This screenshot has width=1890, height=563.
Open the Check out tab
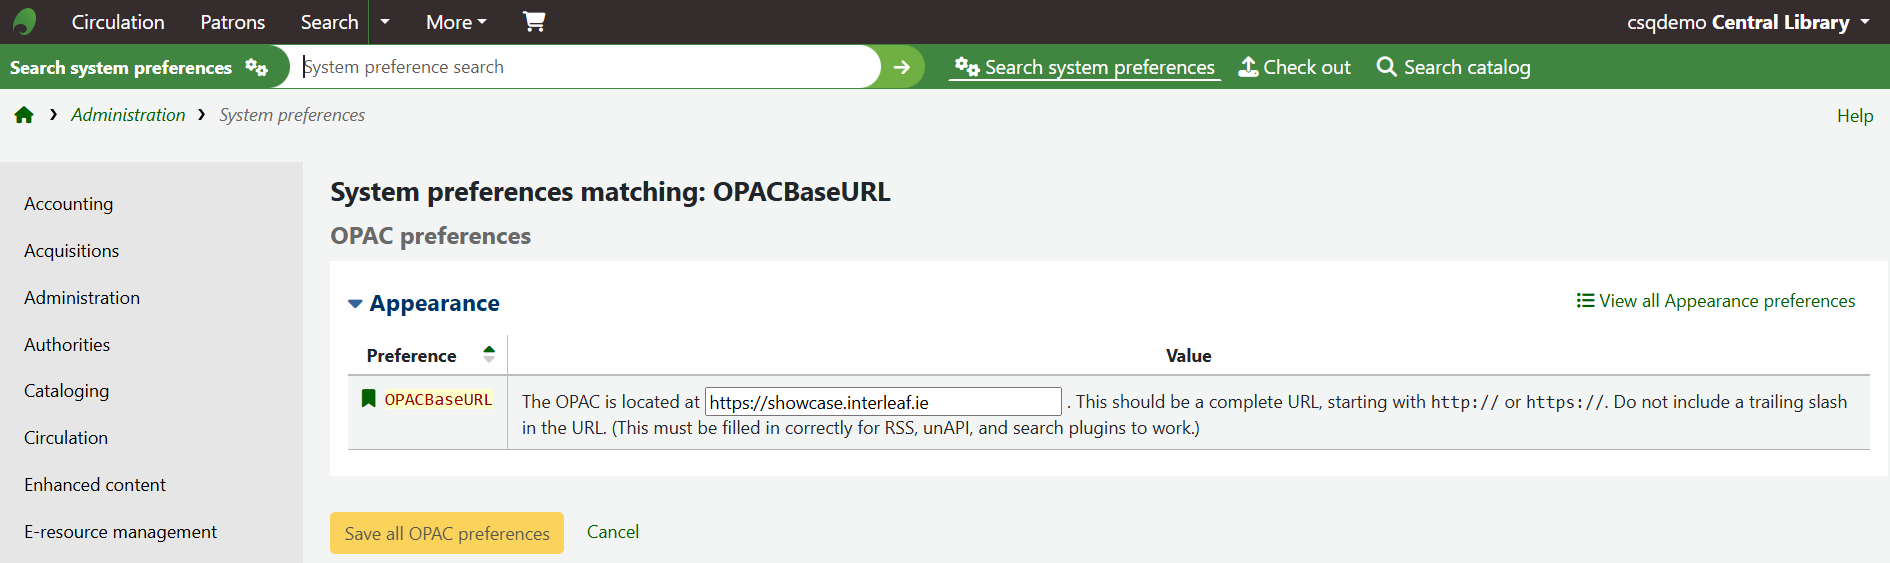pyautogui.click(x=1294, y=67)
